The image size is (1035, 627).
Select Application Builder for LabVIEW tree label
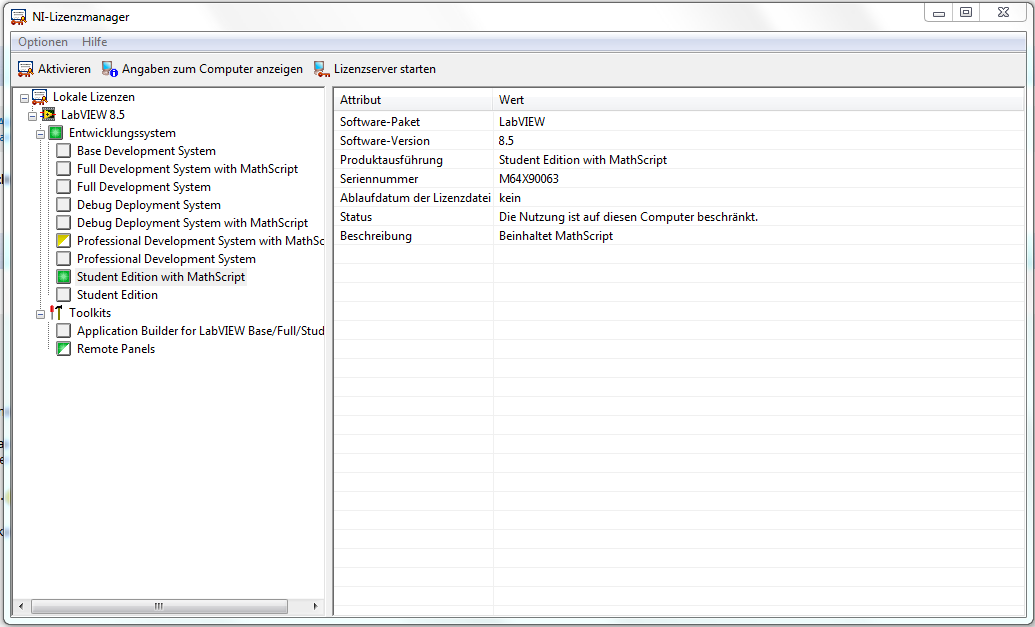pos(200,331)
